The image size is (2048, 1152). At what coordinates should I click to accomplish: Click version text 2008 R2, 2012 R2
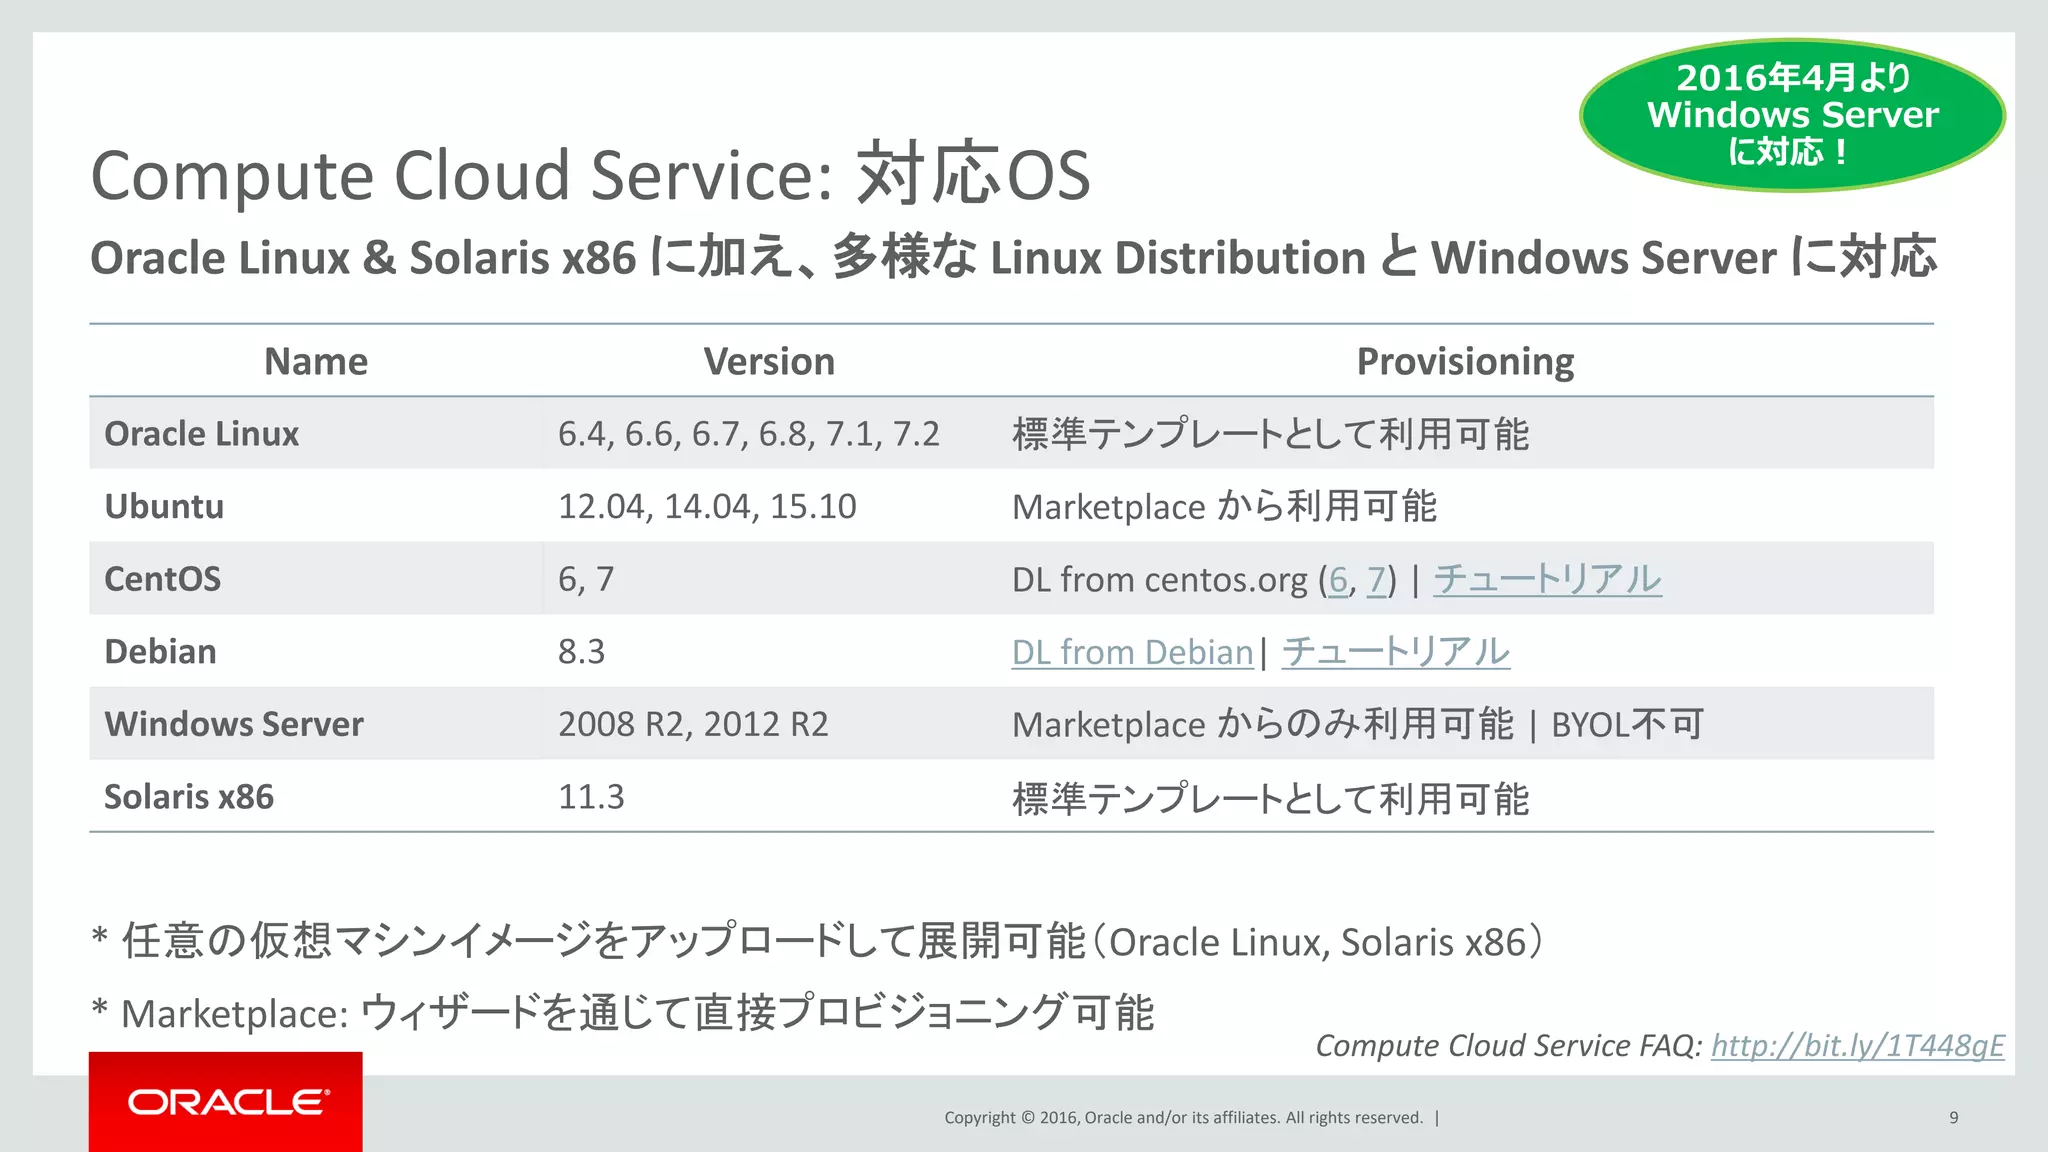693,724
